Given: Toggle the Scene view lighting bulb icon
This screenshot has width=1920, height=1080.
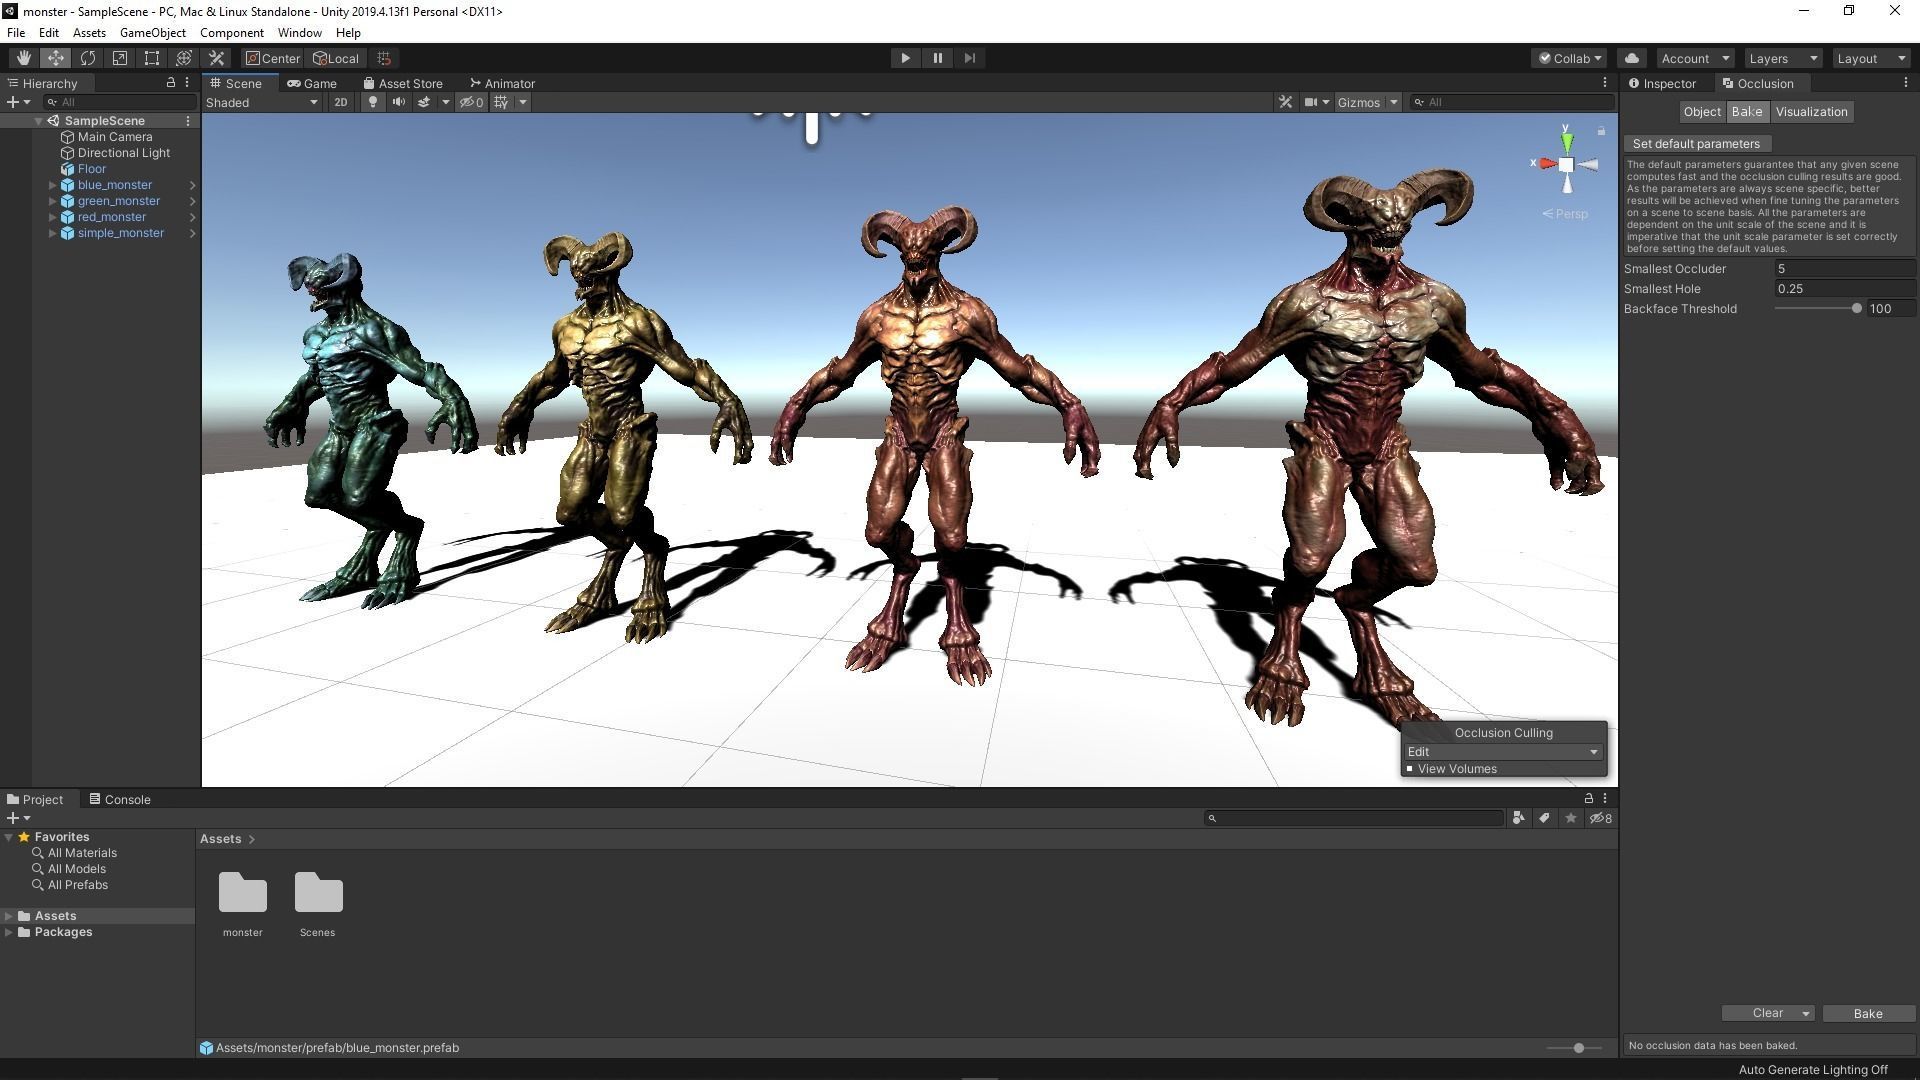Looking at the screenshot, I should tap(371, 102).
